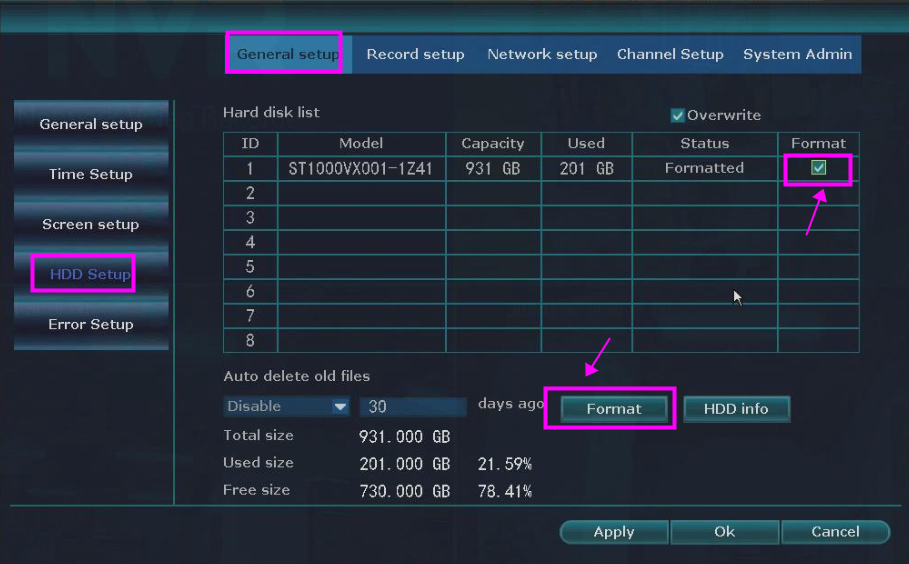Image resolution: width=909 pixels, height=564 pixels.
Task: Uncheck the Format checkbox for disk 1
Action: coord(818,168)
